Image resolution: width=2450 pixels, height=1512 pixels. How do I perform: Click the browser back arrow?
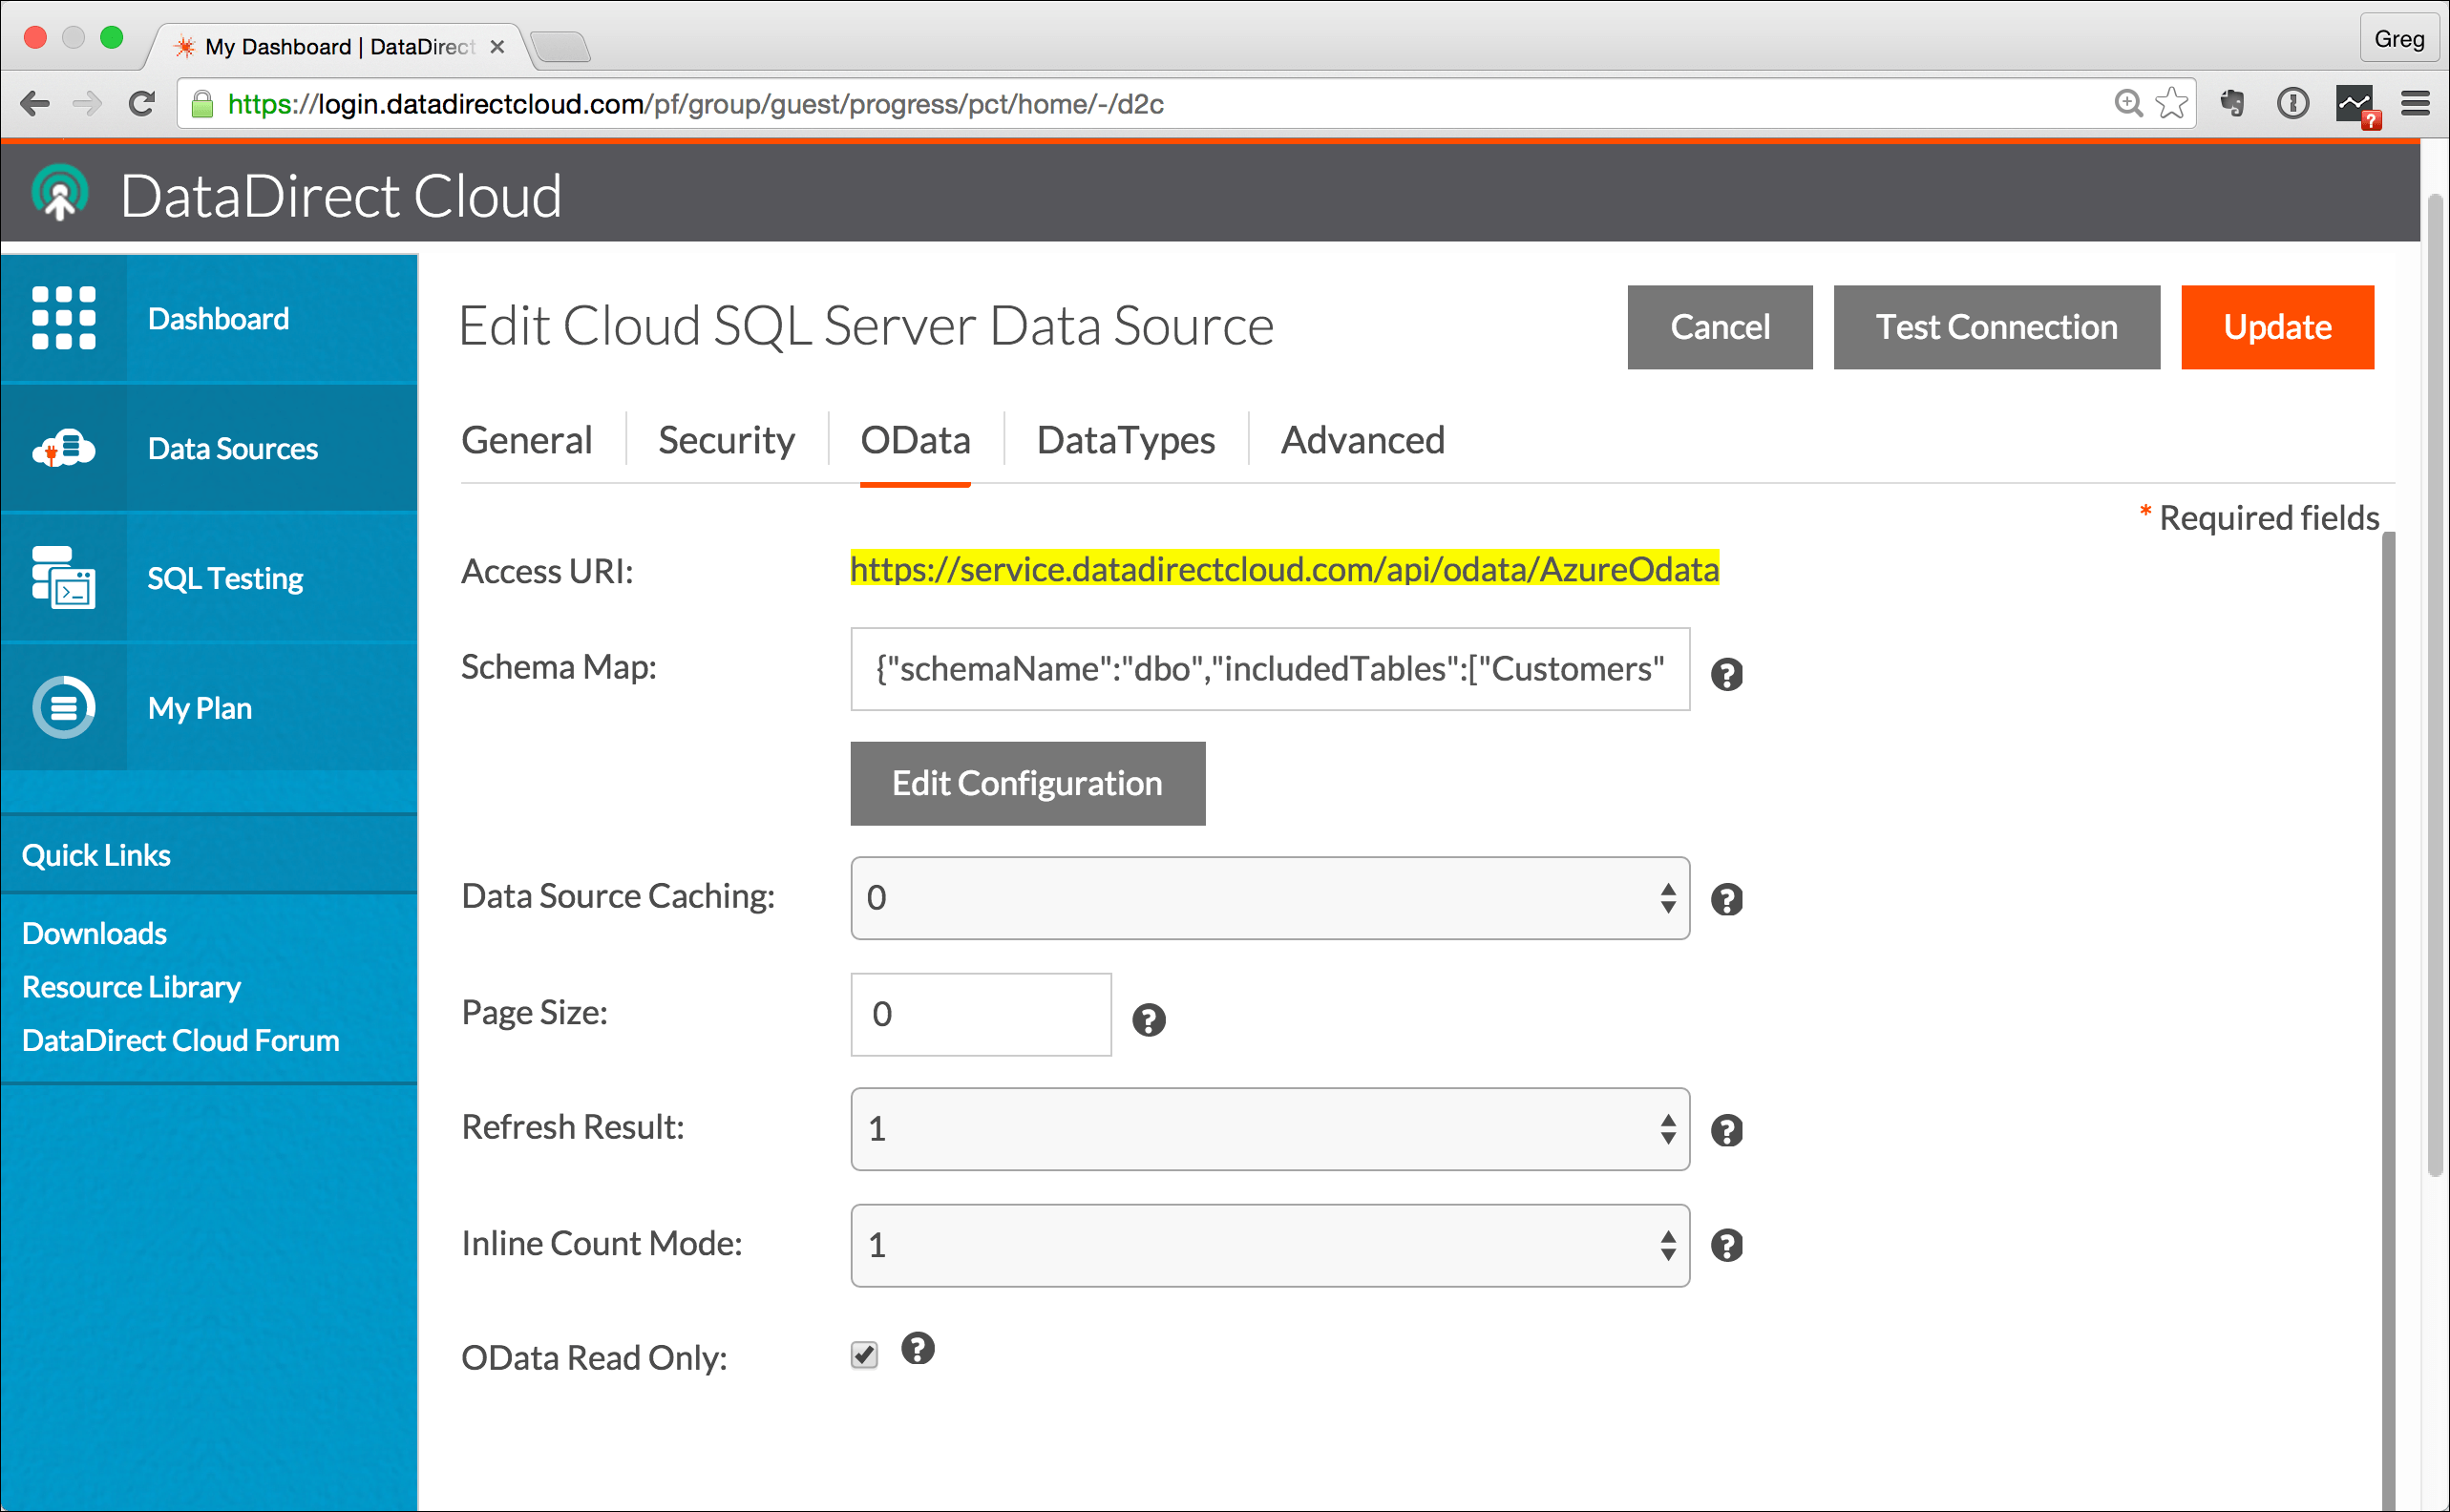pos(35,104)
